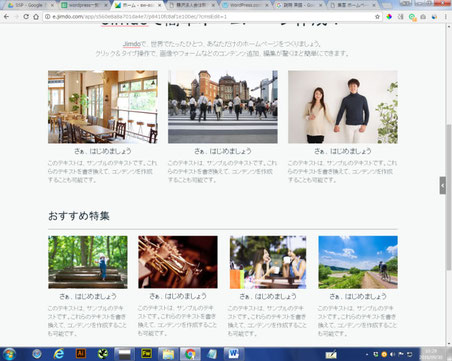Click the camera screenshot extension icon
The height and width of the screenshot is (361, 452).
pyautogui.click(x=423, y=16)
